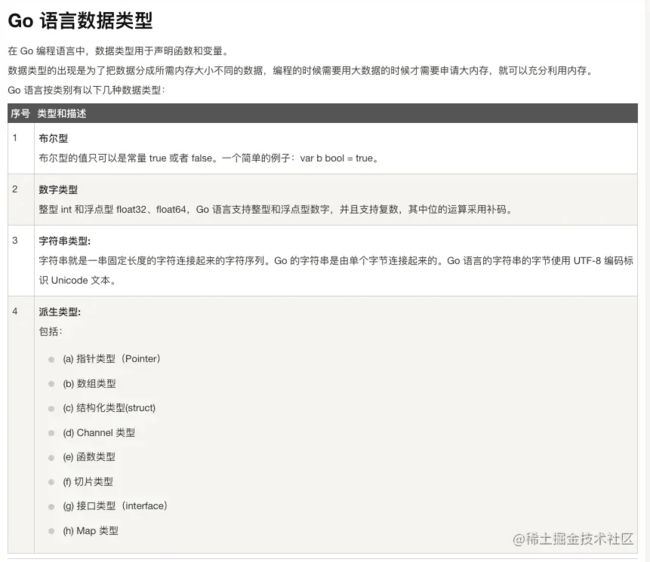The image size is (650, 562).
Task: Select the sentence '在 Go 编程语言中，数据类型用于声明函数和变量。'
Action: point(118,51)
